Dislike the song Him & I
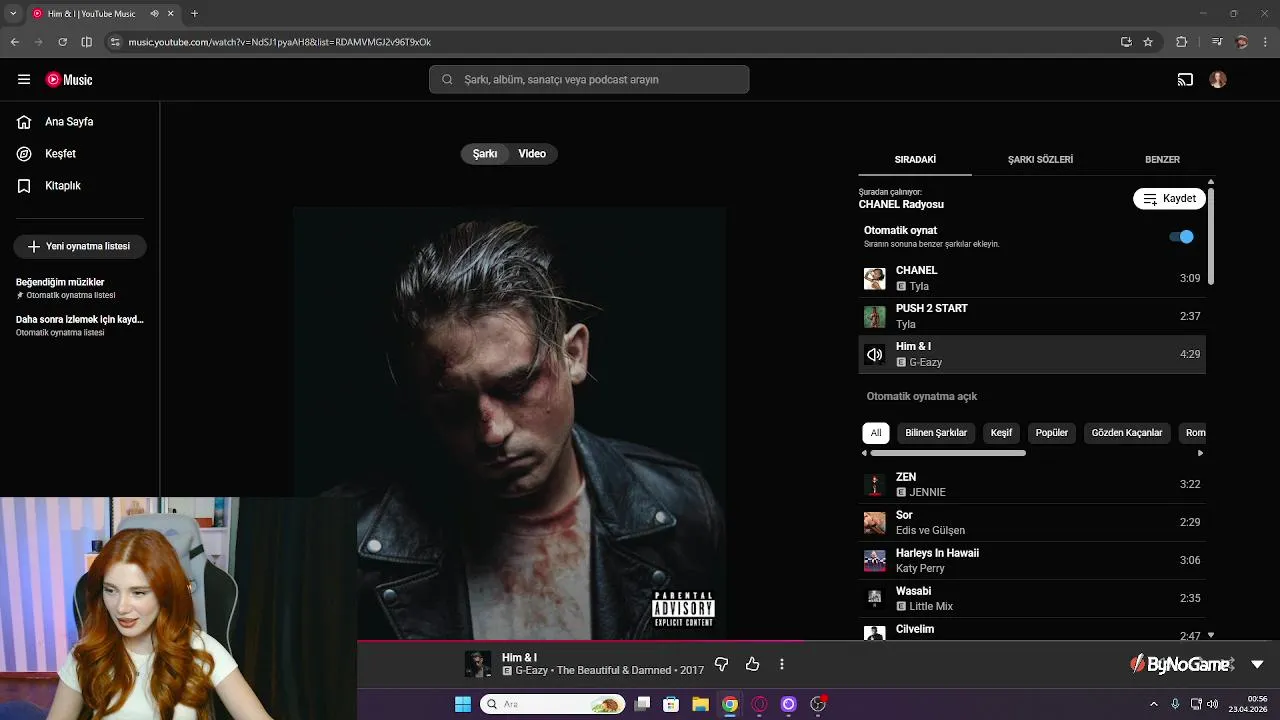 pos(721,664)
